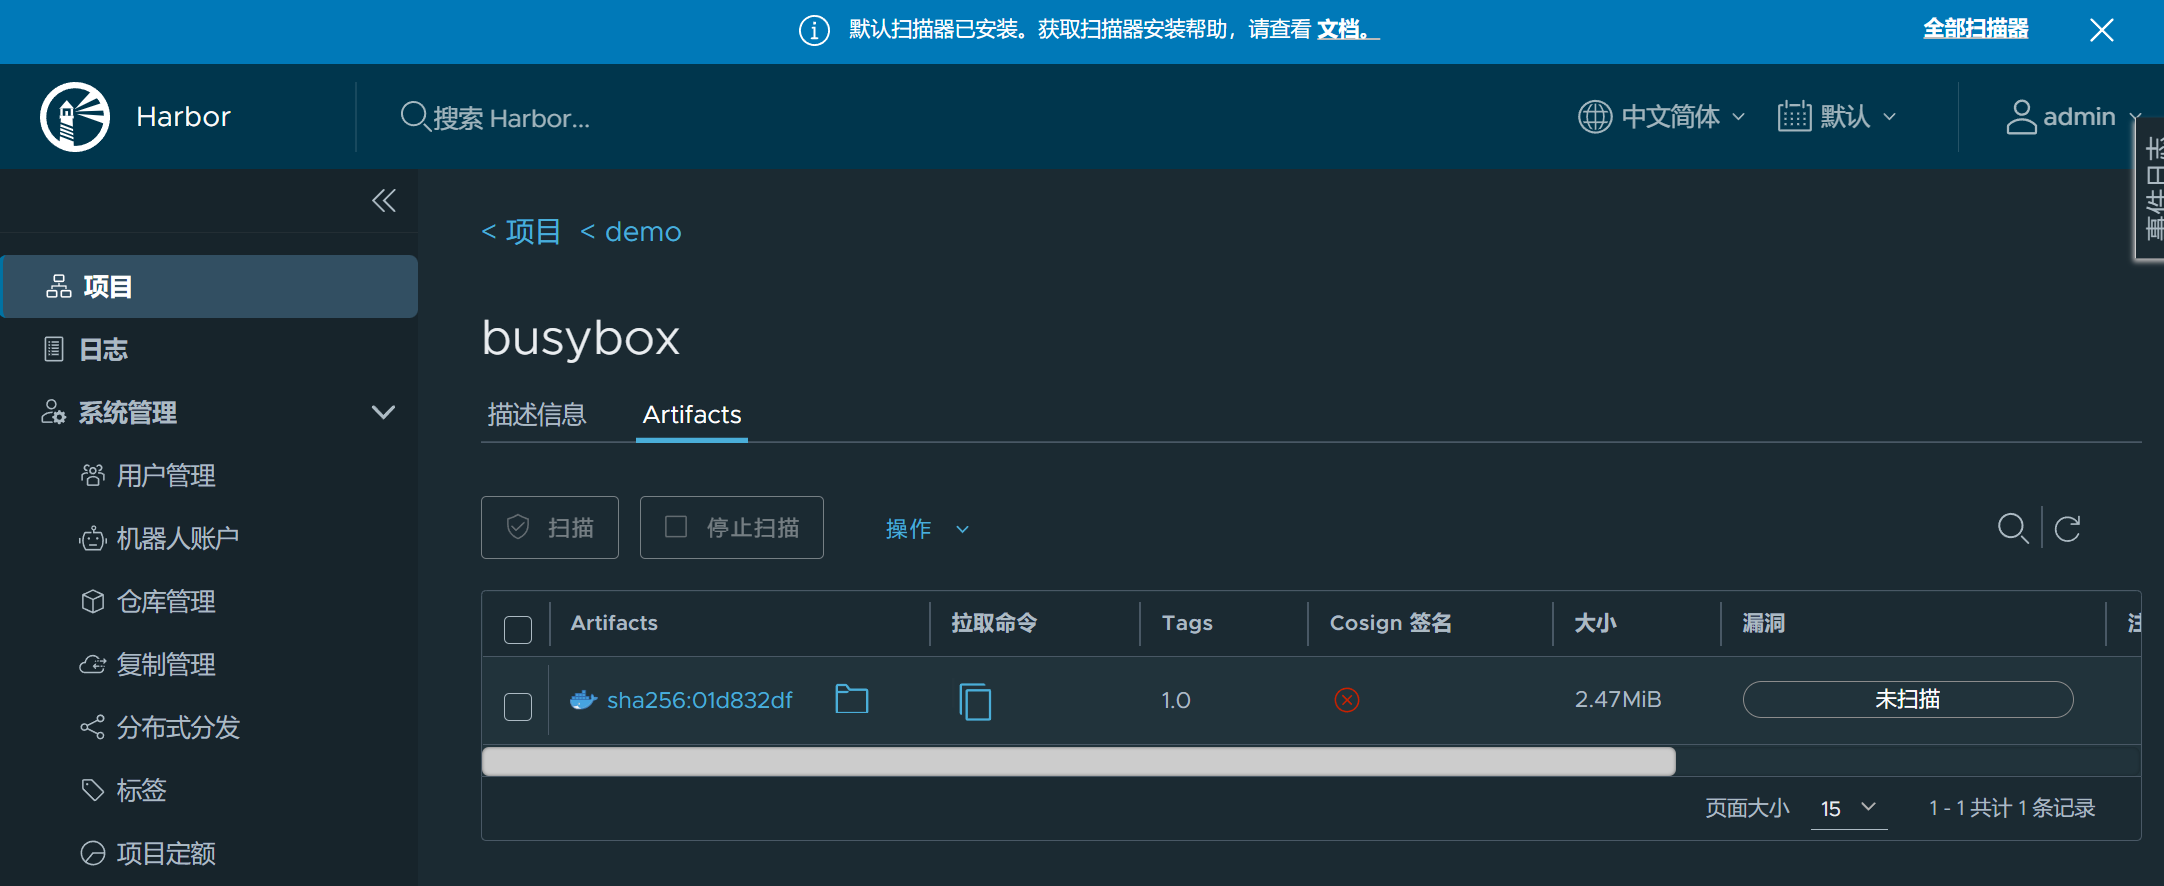The width and height of the screenshot is (2164, 886).
Task: Dismiss the scanner banner with X
Action: click(x=2101, y=30)
